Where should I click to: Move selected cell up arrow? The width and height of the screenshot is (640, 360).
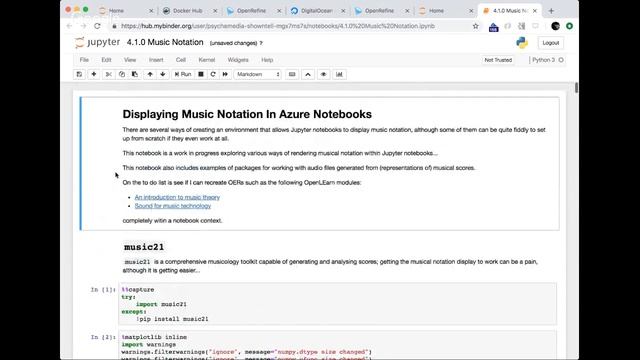pyautogui.click(x=150, y=74)
